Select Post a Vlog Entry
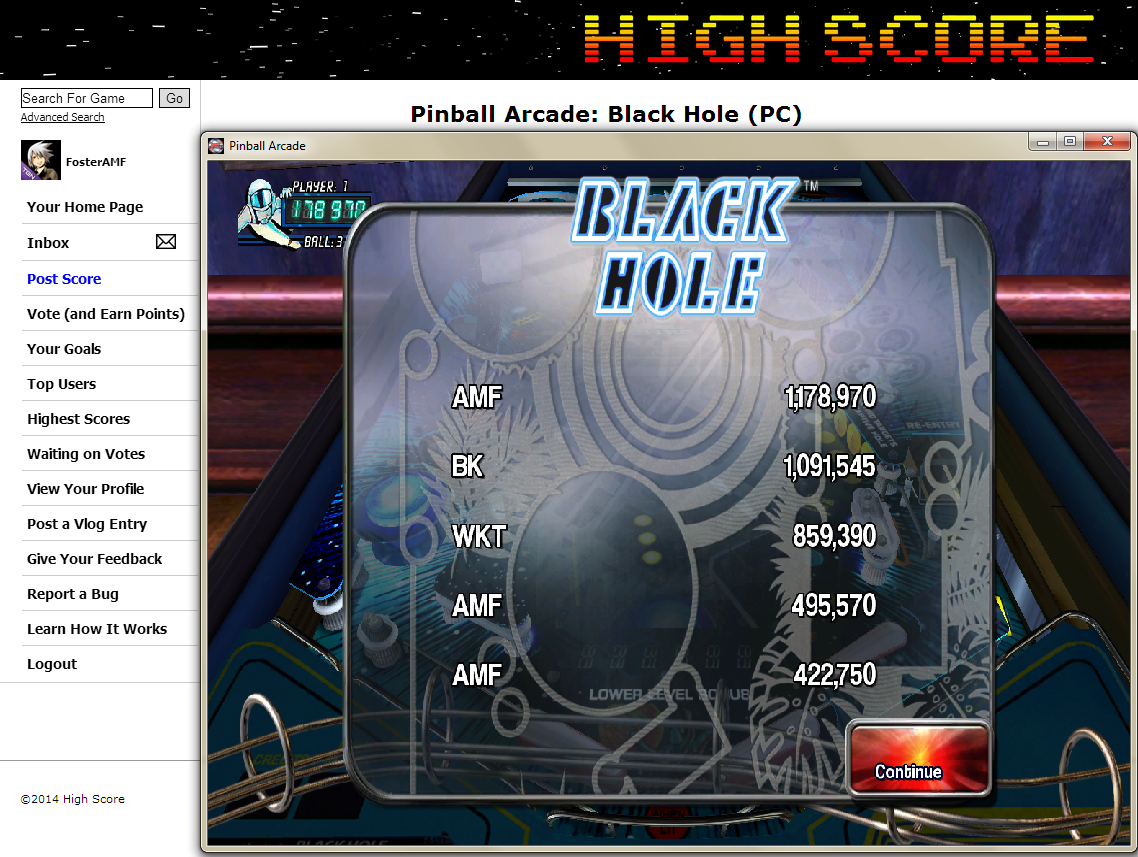The image size is (1138, 857). coord(87,524)
